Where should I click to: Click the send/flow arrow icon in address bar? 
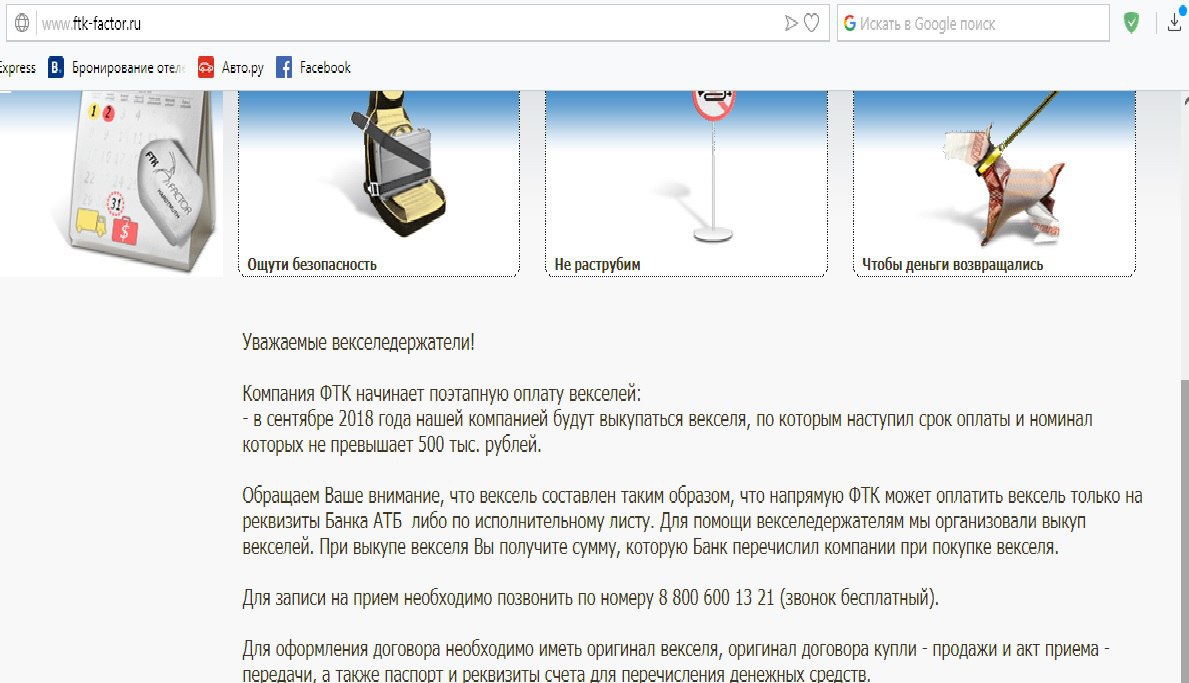(791, 23)
